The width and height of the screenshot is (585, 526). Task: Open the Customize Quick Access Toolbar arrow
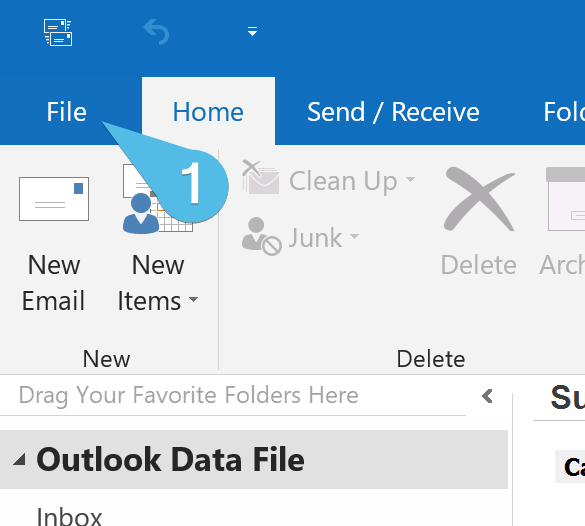click(x=253, y=31)
